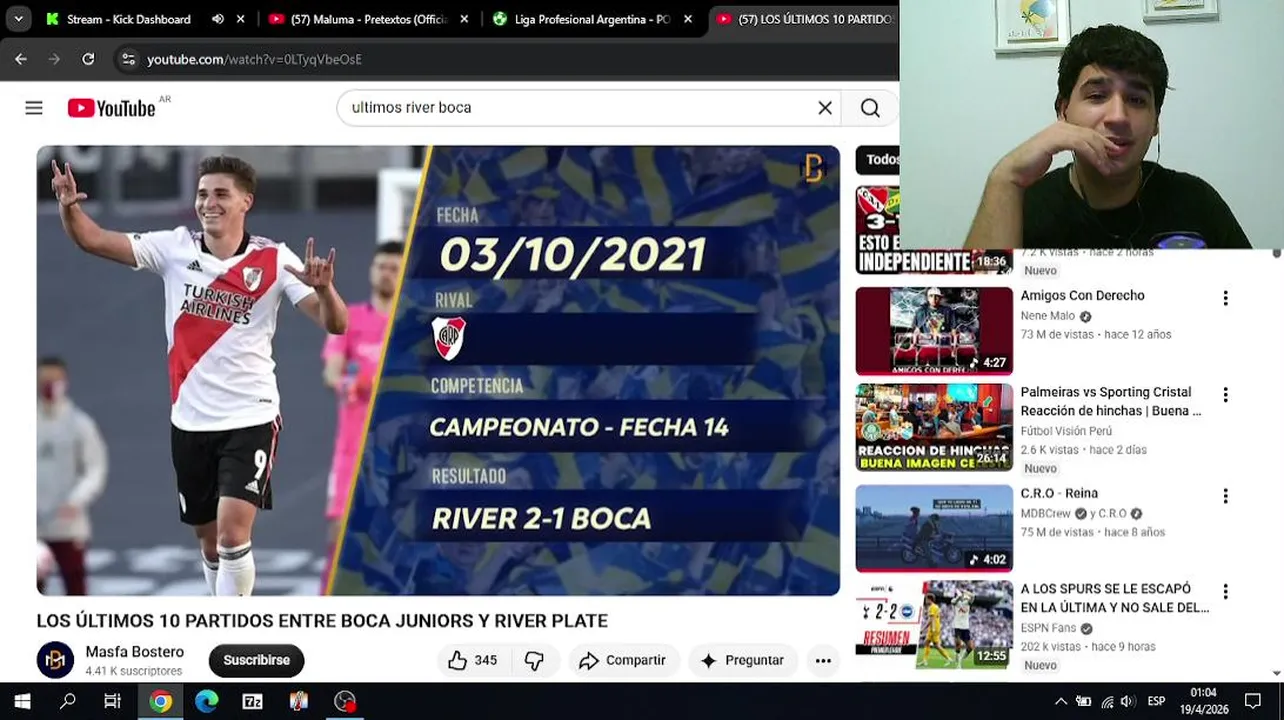Viewport: 1284px width, 720px height.
Task: Click the Compartir share button
Action: tap(624, 660)
